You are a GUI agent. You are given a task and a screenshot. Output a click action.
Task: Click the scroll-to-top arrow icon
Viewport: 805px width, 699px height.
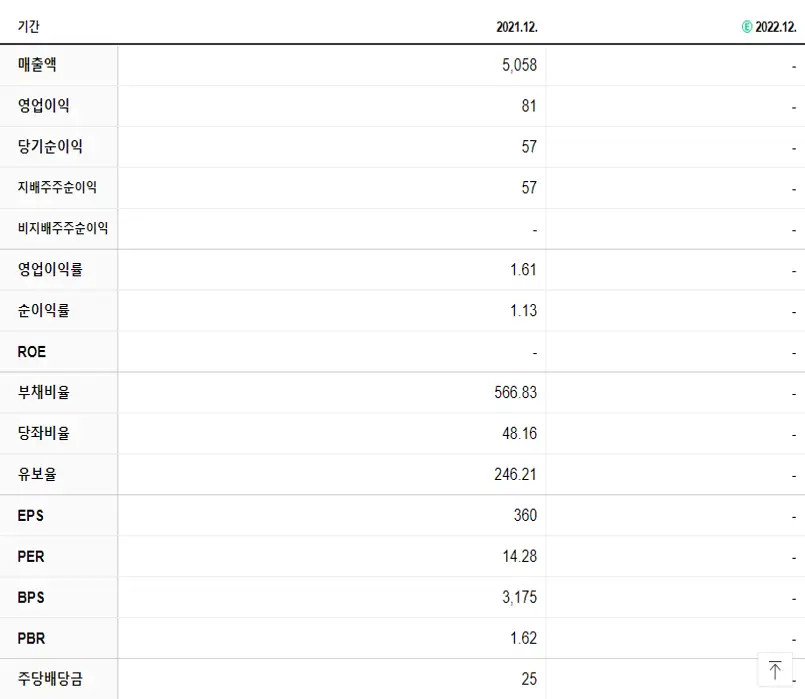(x=775, y=670)
